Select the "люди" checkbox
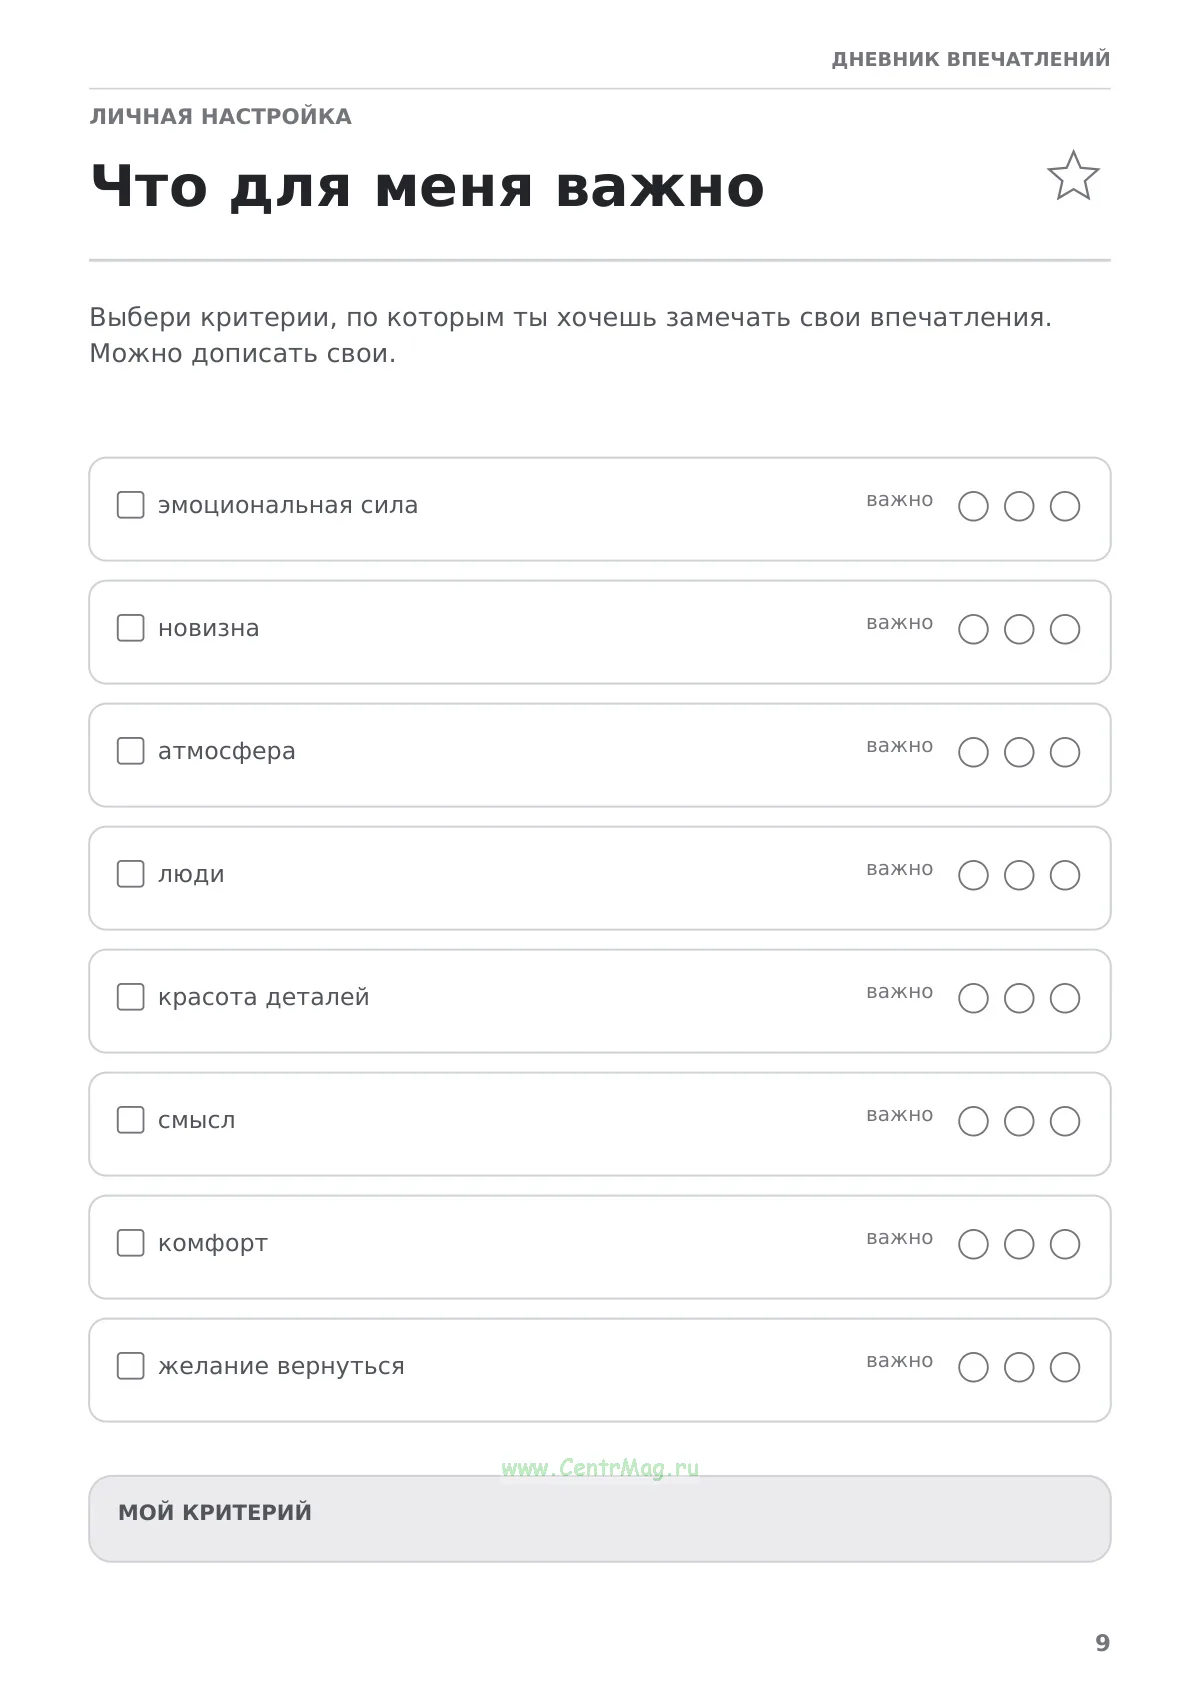This screenshot has height=1703, width=1200. point(131,874)
